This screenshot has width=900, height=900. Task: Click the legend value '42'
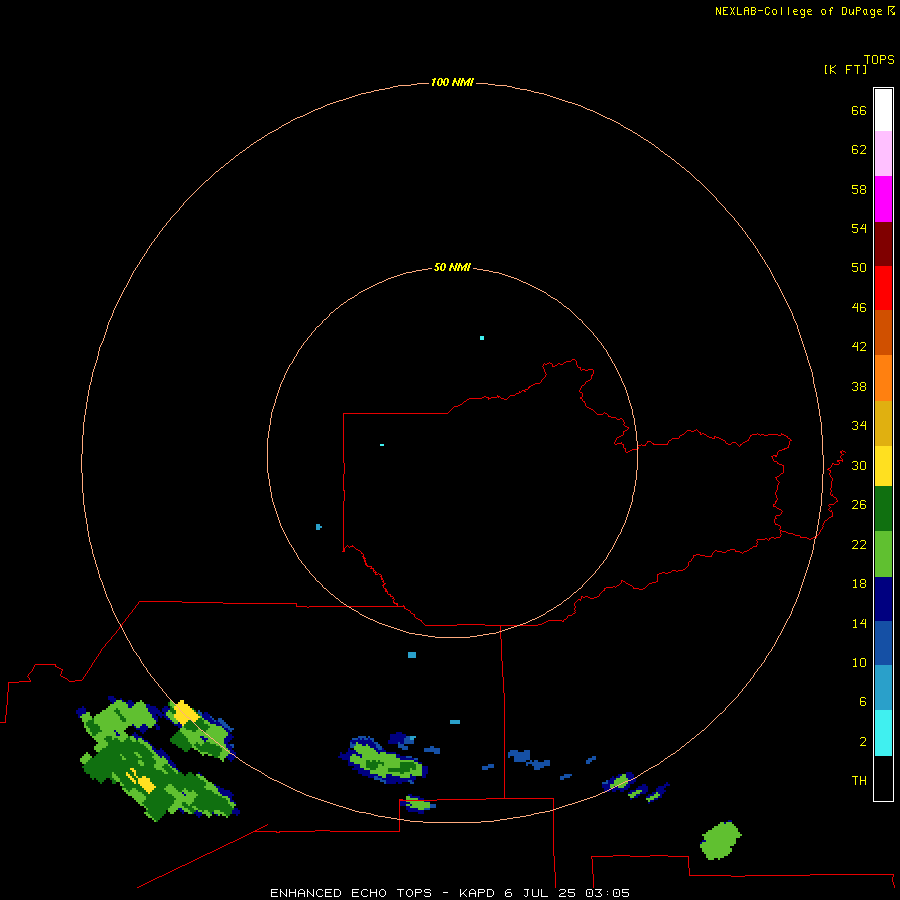(x=859, y=347)
